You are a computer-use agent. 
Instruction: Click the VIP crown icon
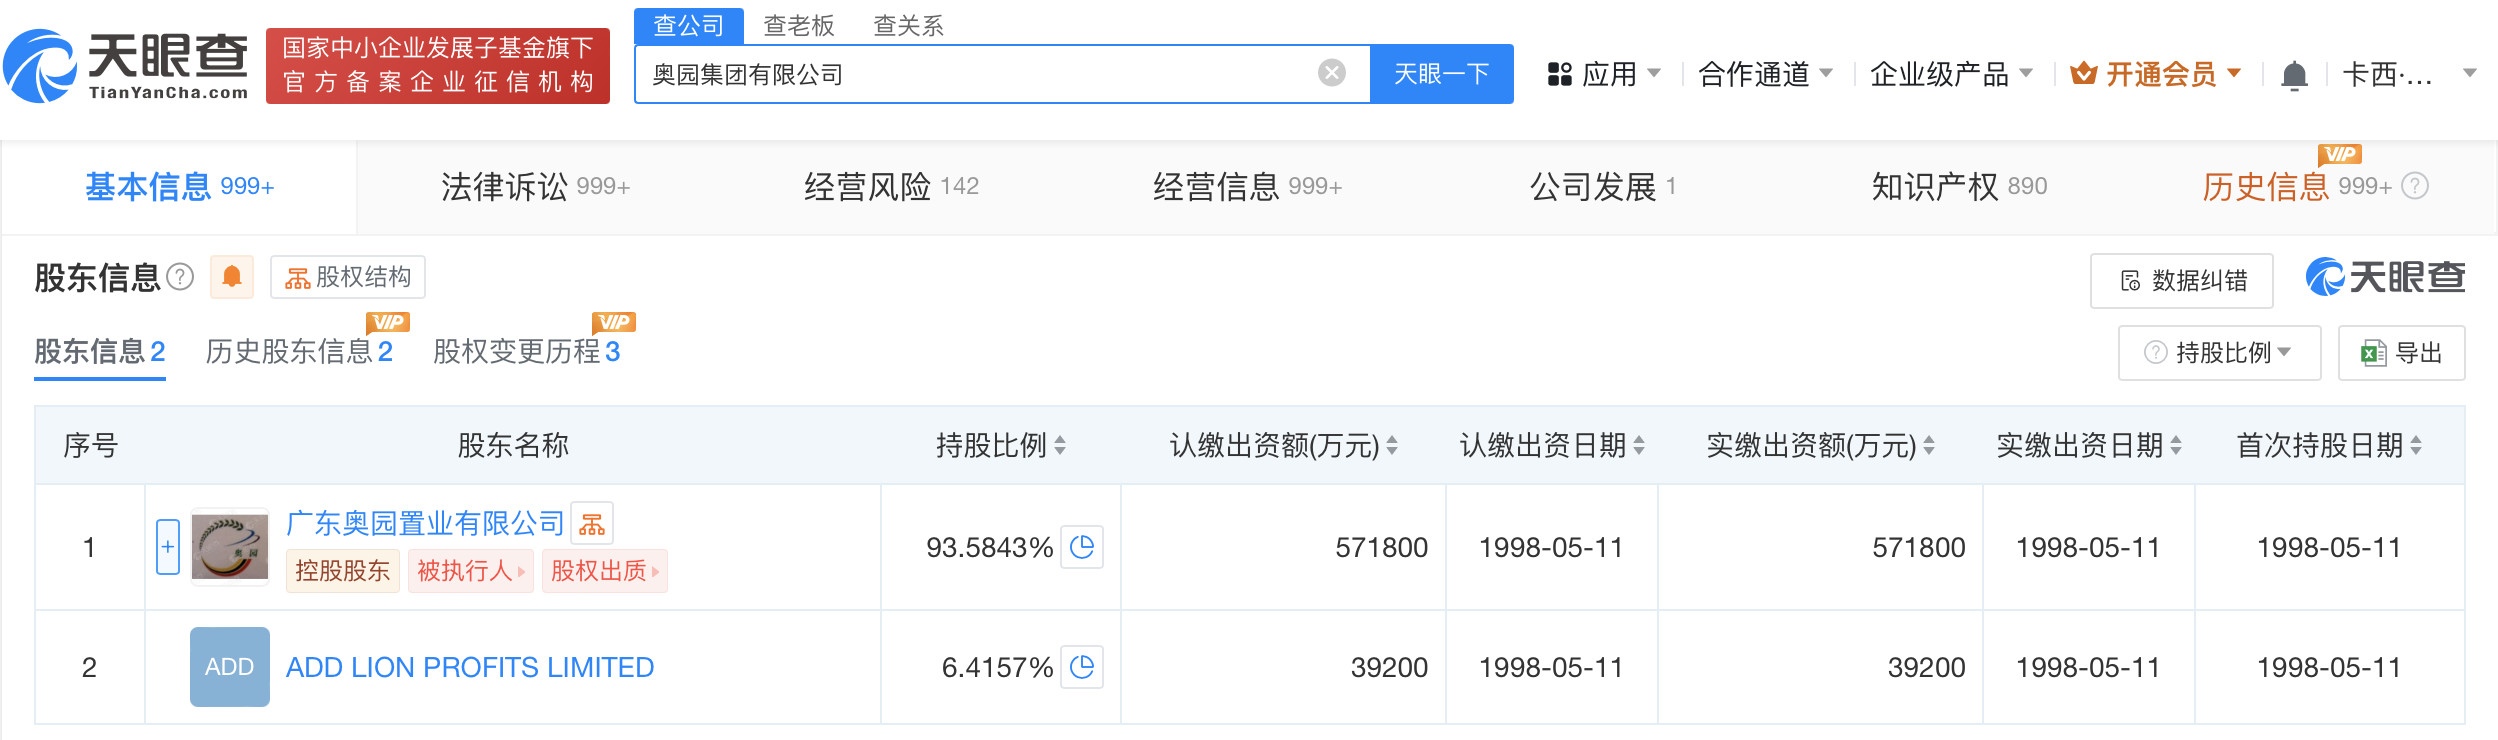[x=2083, y=73]
